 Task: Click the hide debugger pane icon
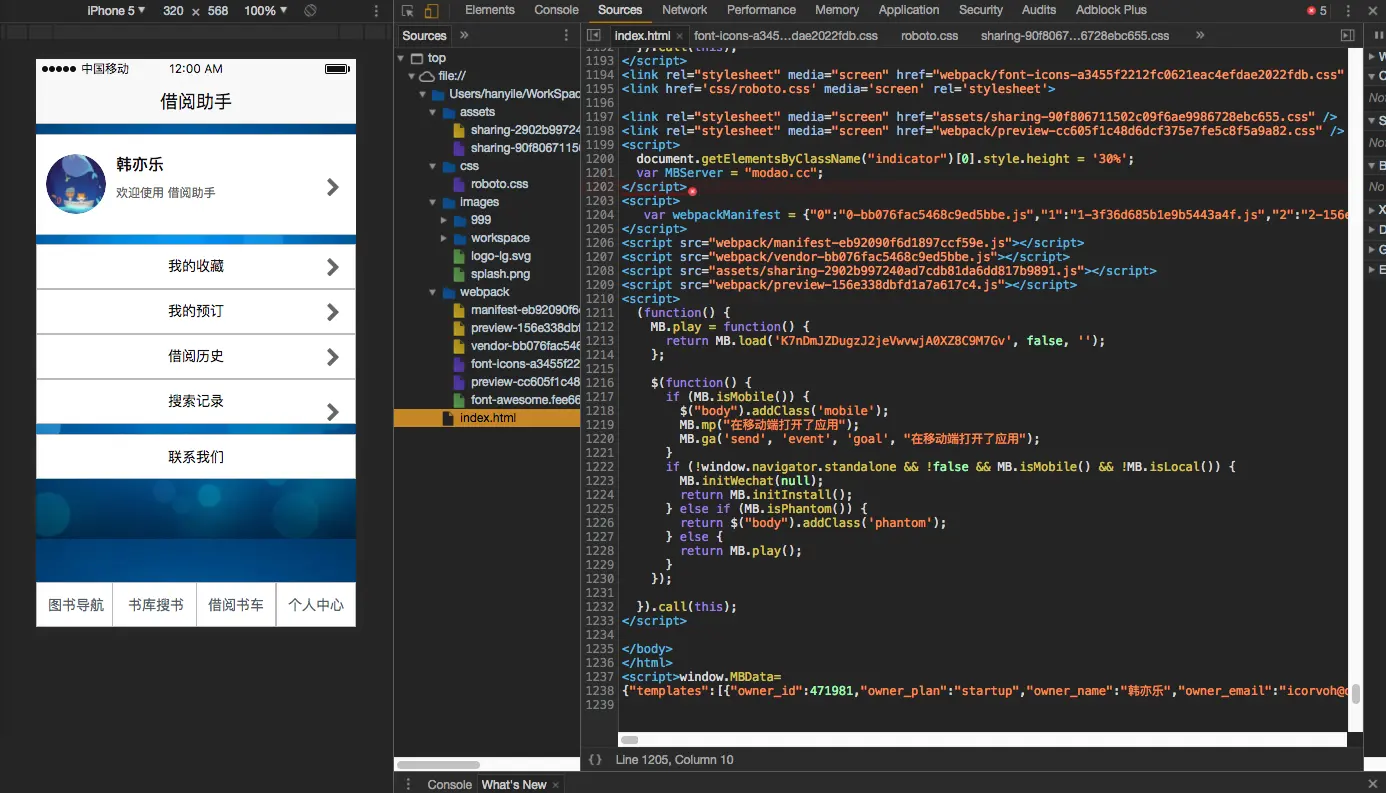point(1347,35)
